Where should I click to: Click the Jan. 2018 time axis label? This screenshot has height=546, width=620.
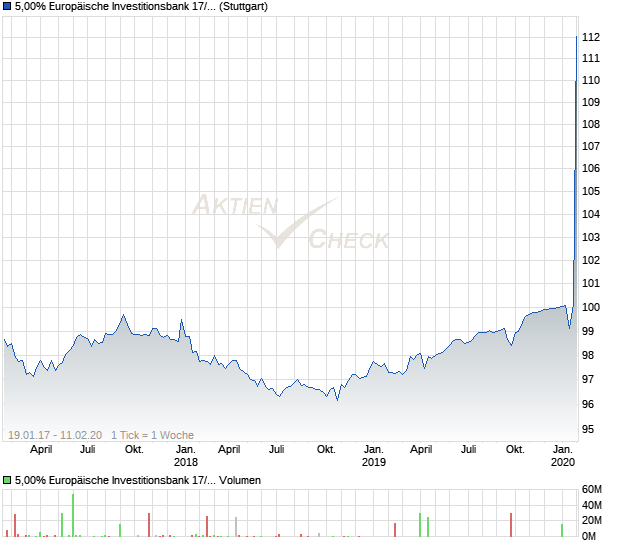tap(186, 455)
